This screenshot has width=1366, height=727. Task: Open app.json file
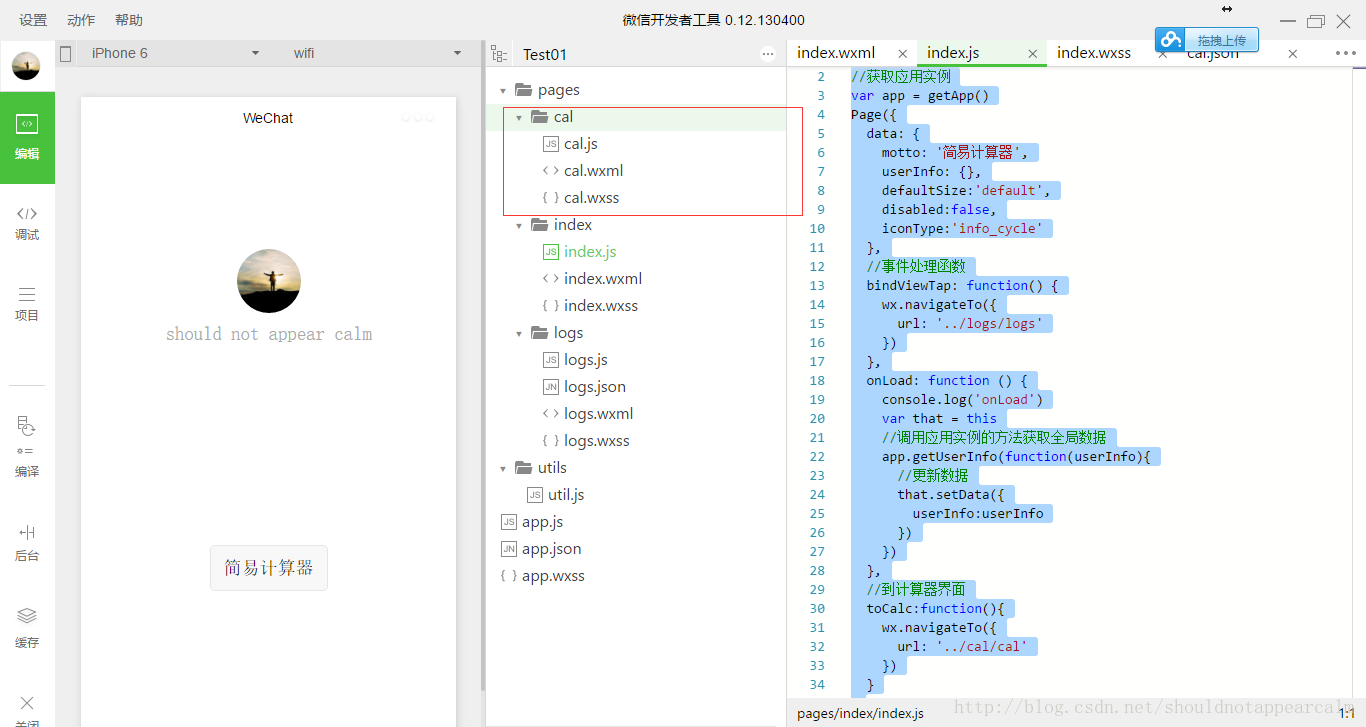pyautogui.click(x=552, y=549)
